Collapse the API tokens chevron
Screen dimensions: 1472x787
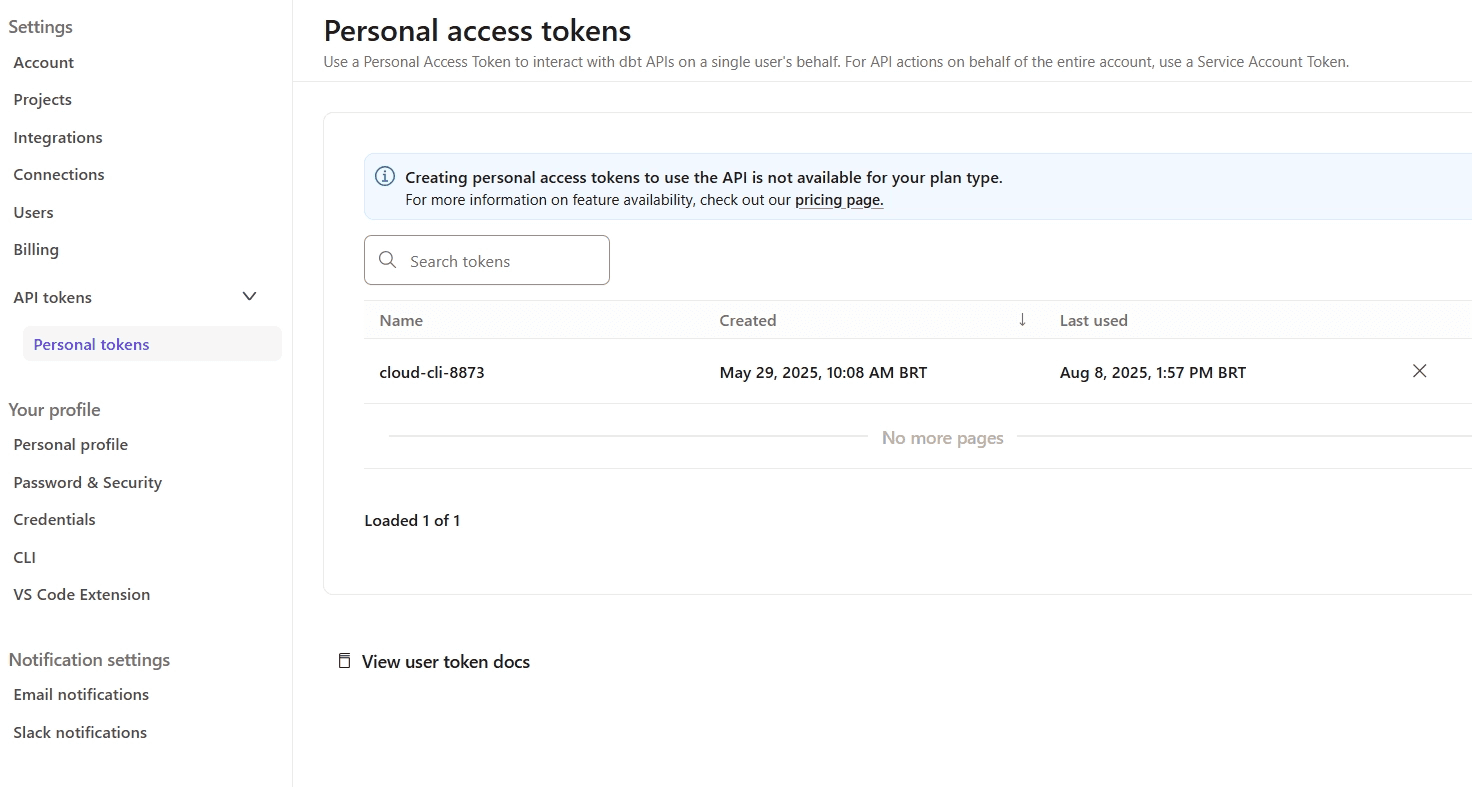[250, 296]
